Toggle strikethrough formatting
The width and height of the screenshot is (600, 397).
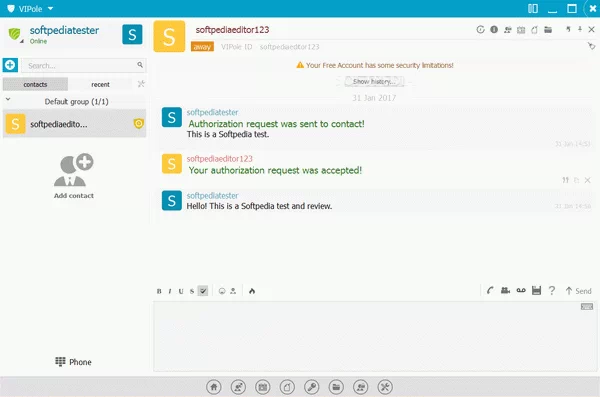pos(192,291)
